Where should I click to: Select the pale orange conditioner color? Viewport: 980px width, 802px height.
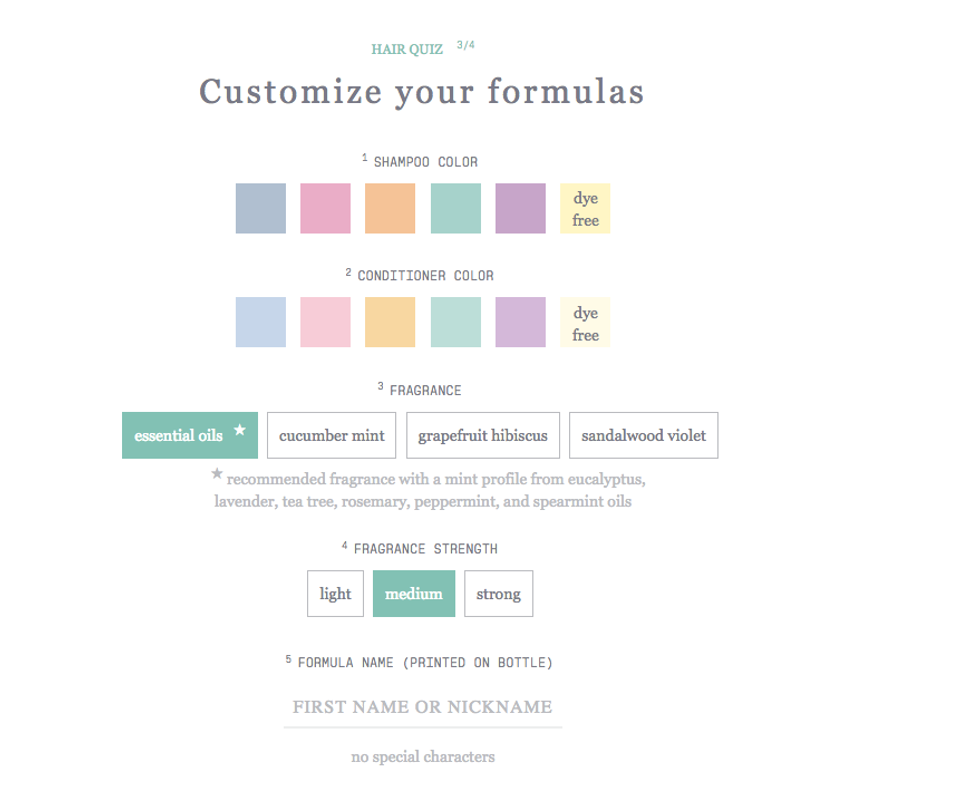coord(390,322)
